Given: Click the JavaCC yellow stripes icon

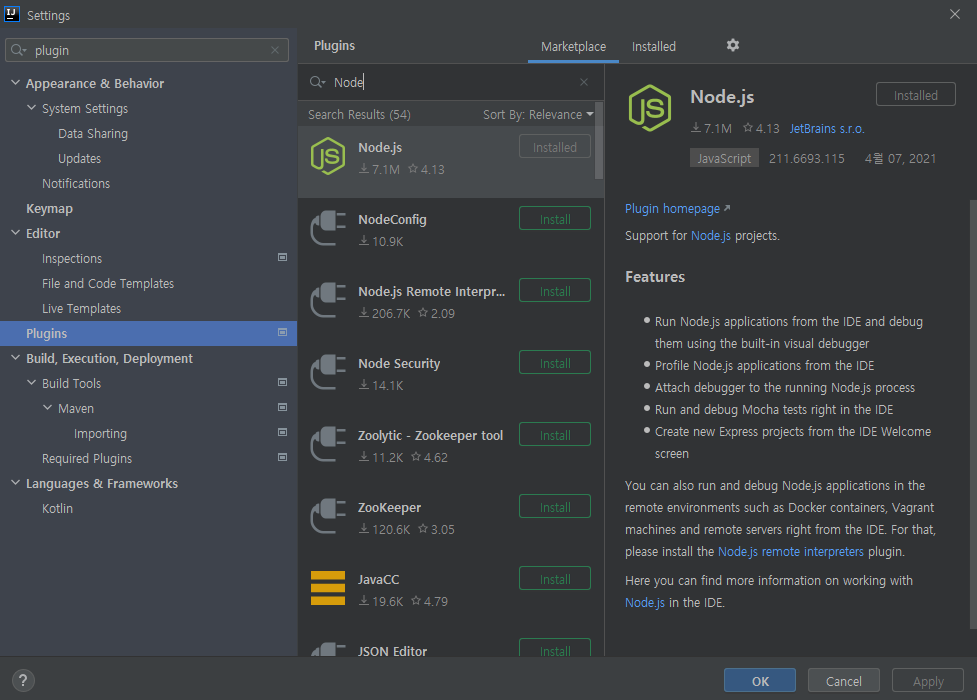Looking at the screenshot, I should [328, 588].
